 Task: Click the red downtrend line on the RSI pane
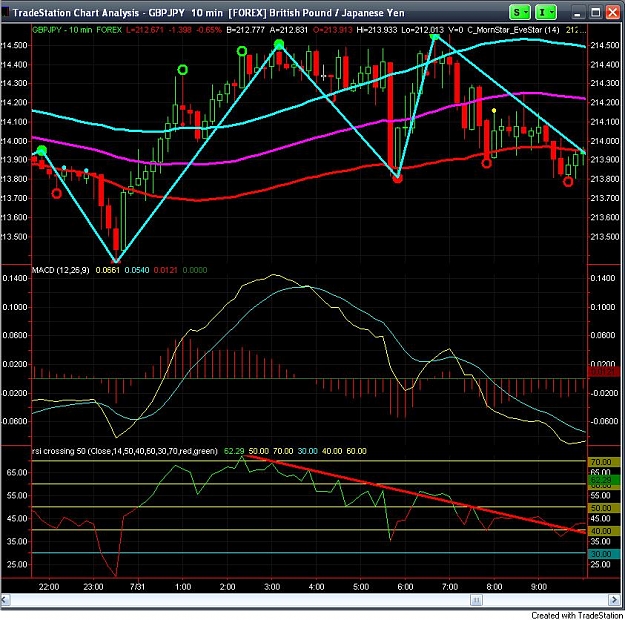pyautogui.click(x=415, y=494)
